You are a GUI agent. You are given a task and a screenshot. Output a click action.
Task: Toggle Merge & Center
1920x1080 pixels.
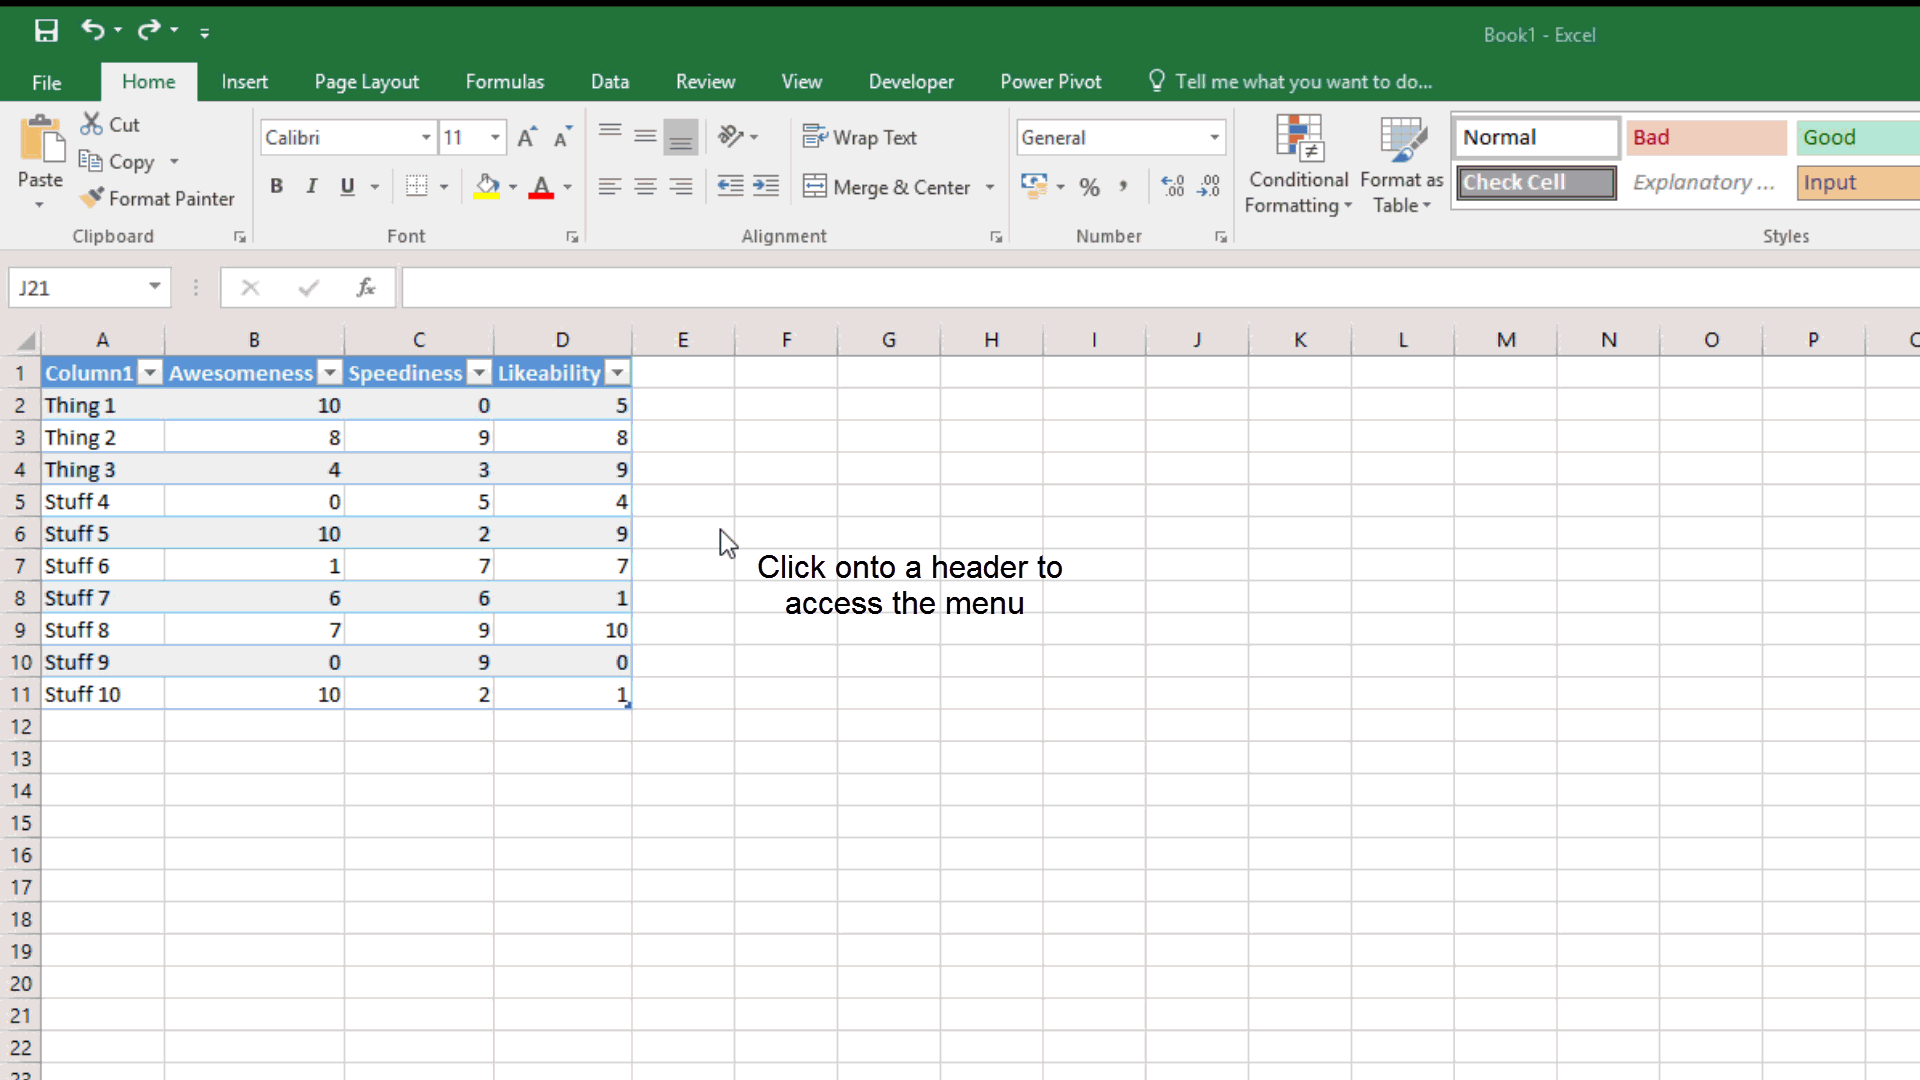(887, 187)
